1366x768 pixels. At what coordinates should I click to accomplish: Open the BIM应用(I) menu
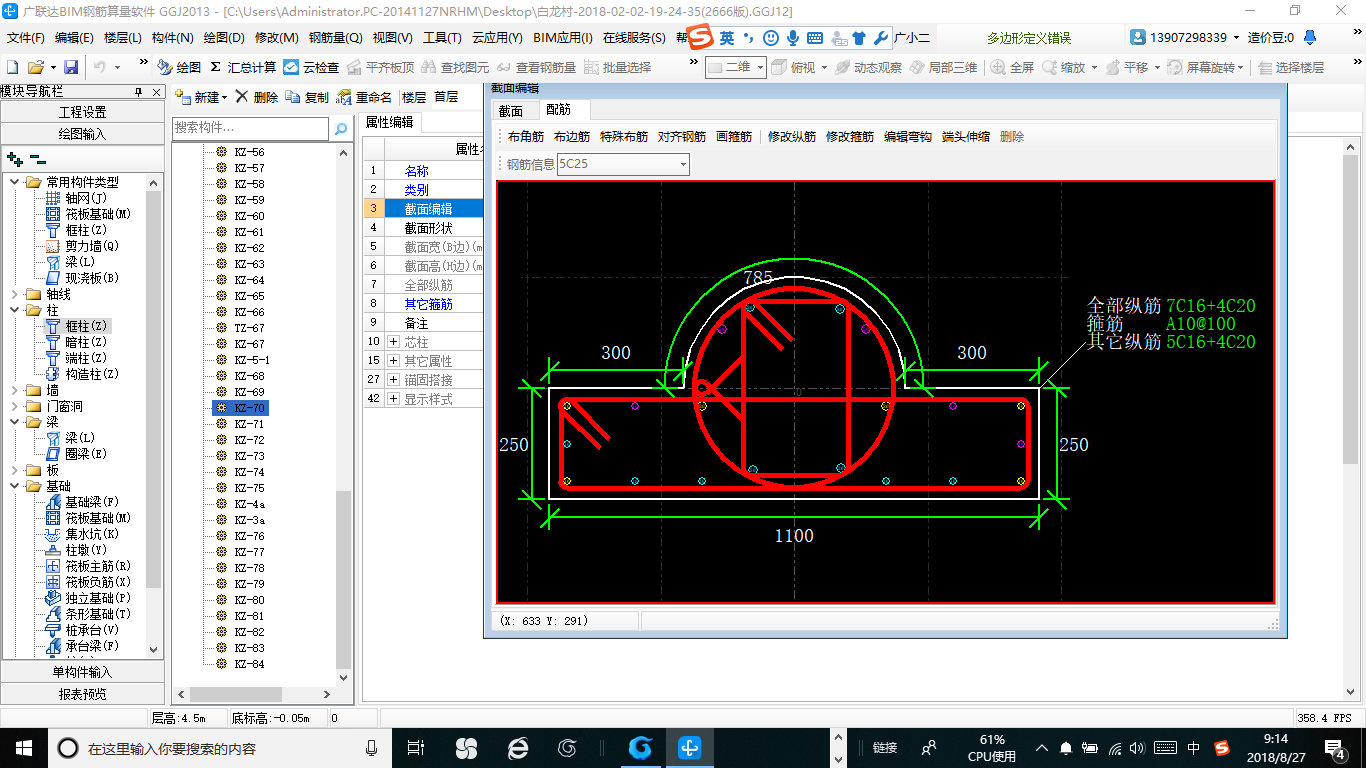[x=563, y=38]
